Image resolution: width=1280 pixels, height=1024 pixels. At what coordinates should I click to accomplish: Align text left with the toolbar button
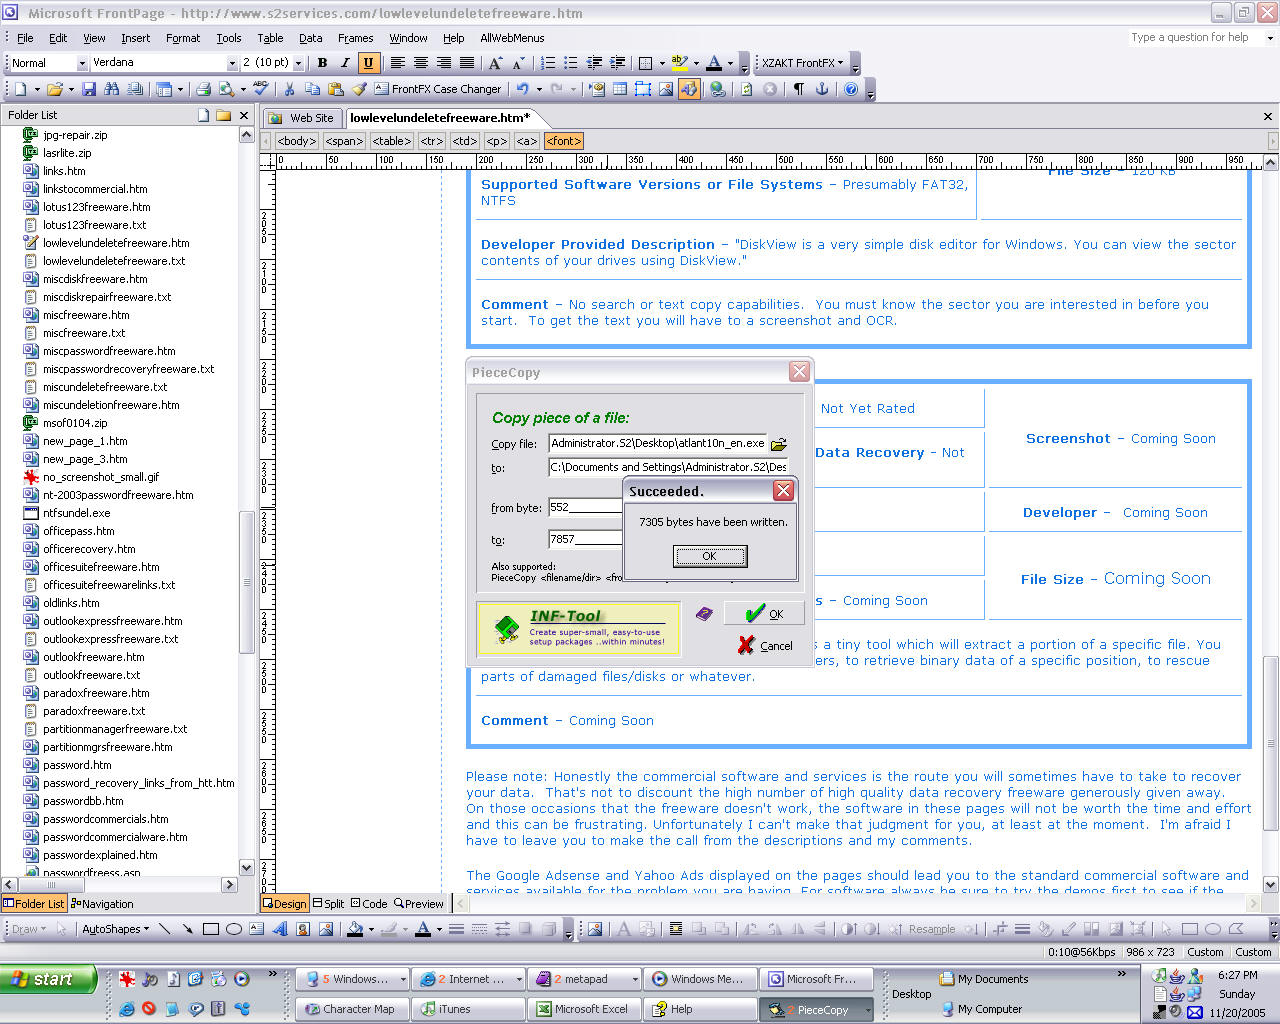click(x=398, y=63)
